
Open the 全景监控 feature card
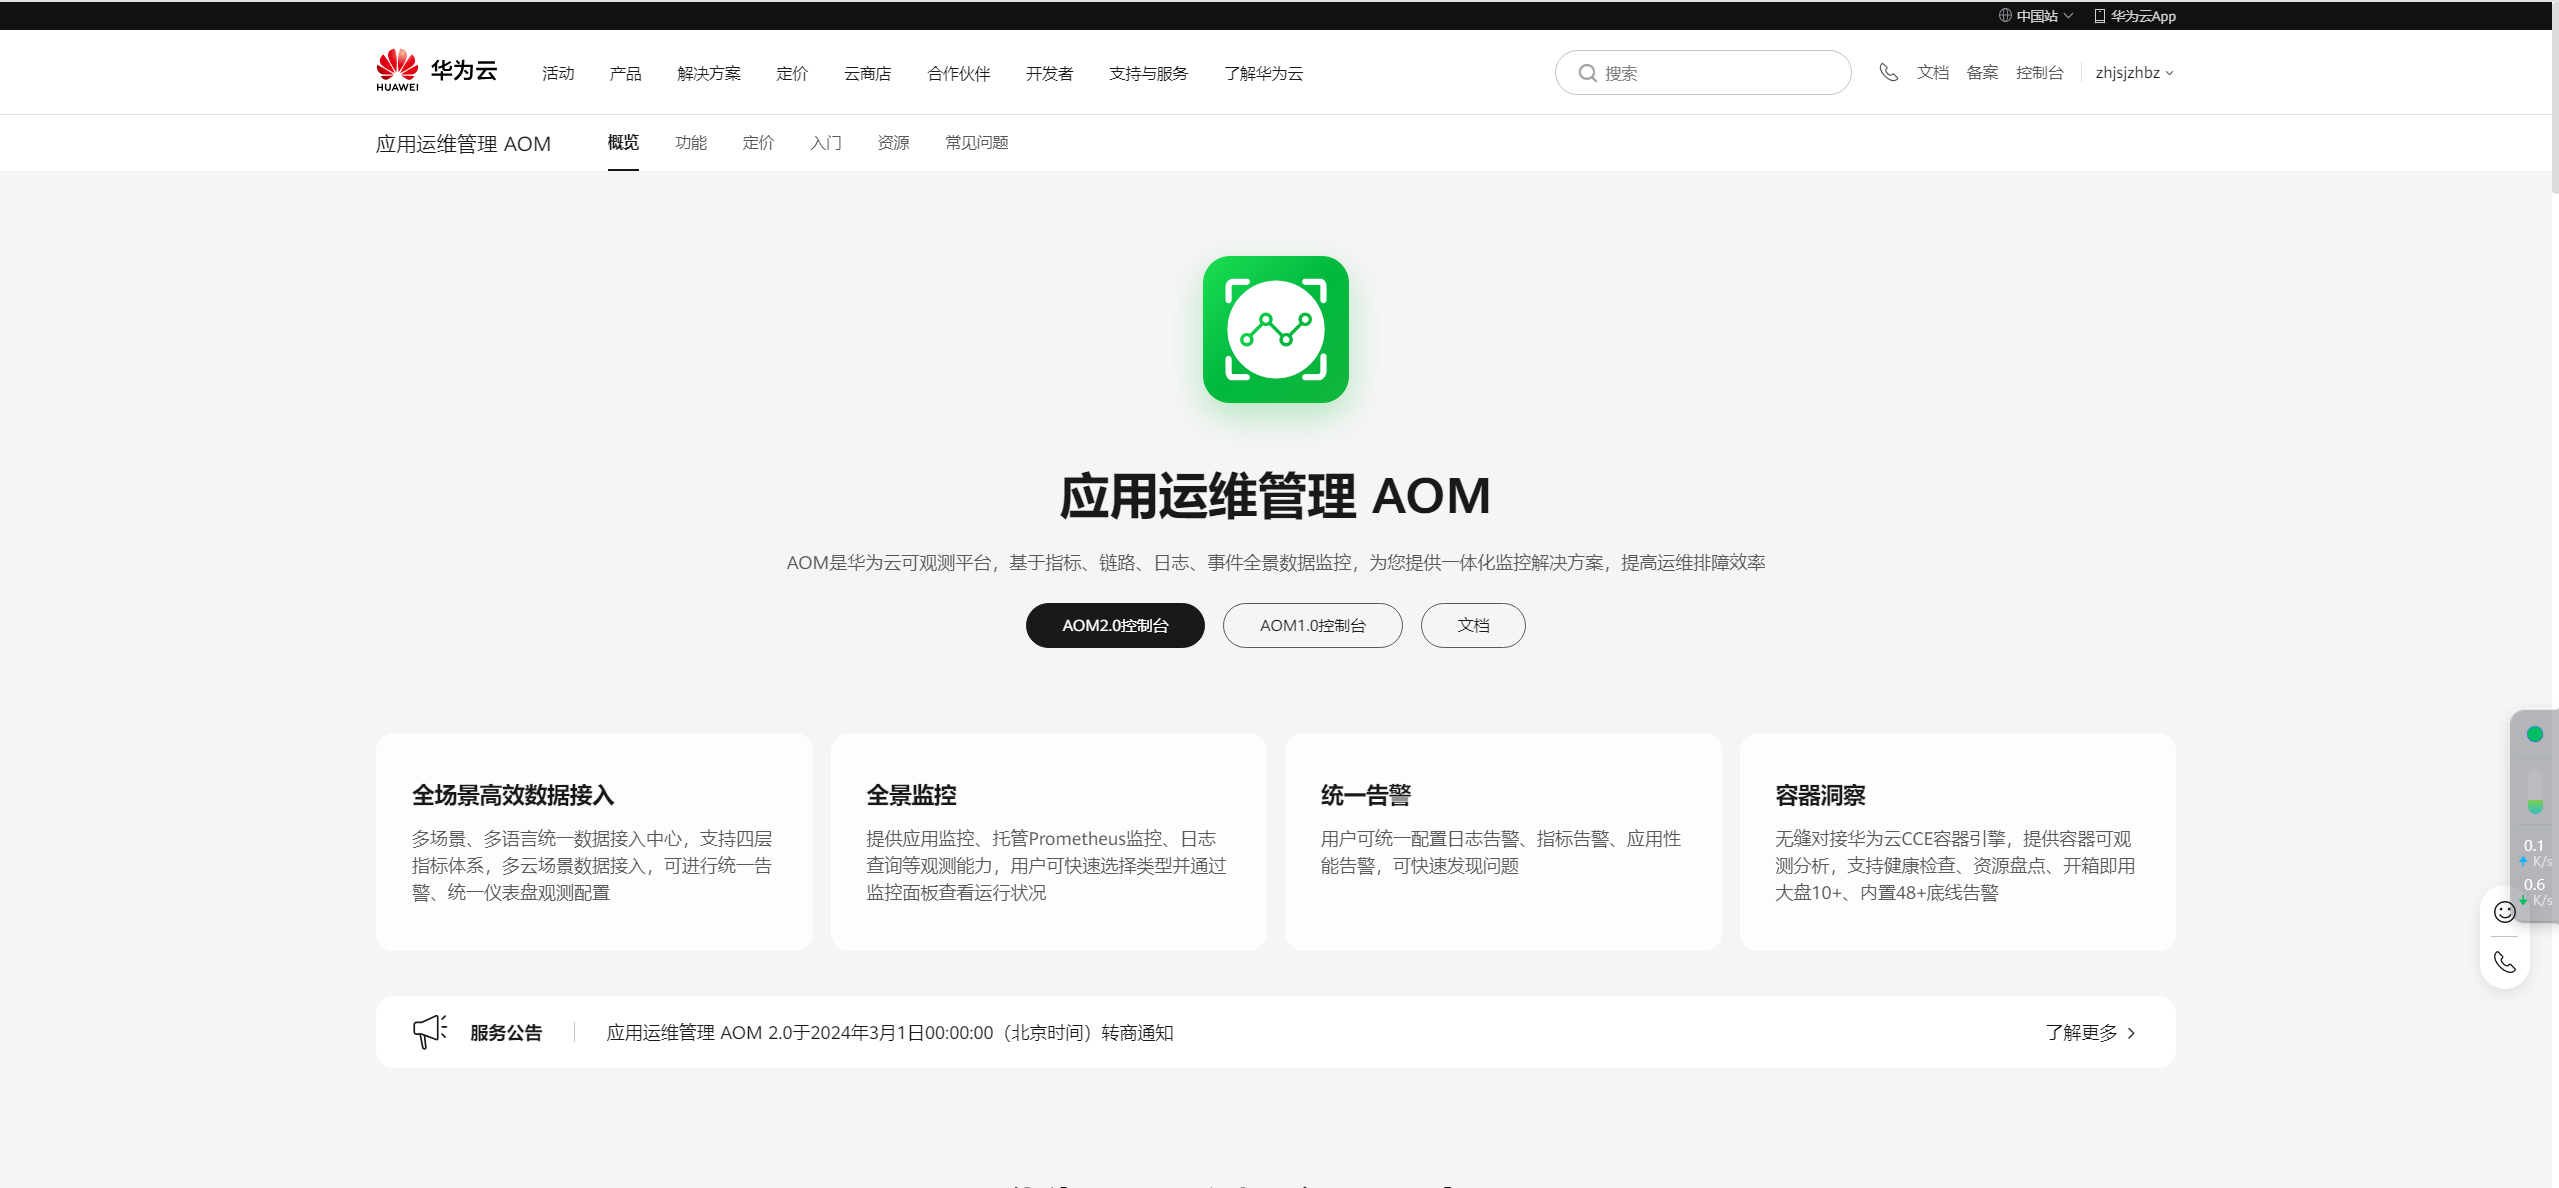click(x=1048, y=841)
